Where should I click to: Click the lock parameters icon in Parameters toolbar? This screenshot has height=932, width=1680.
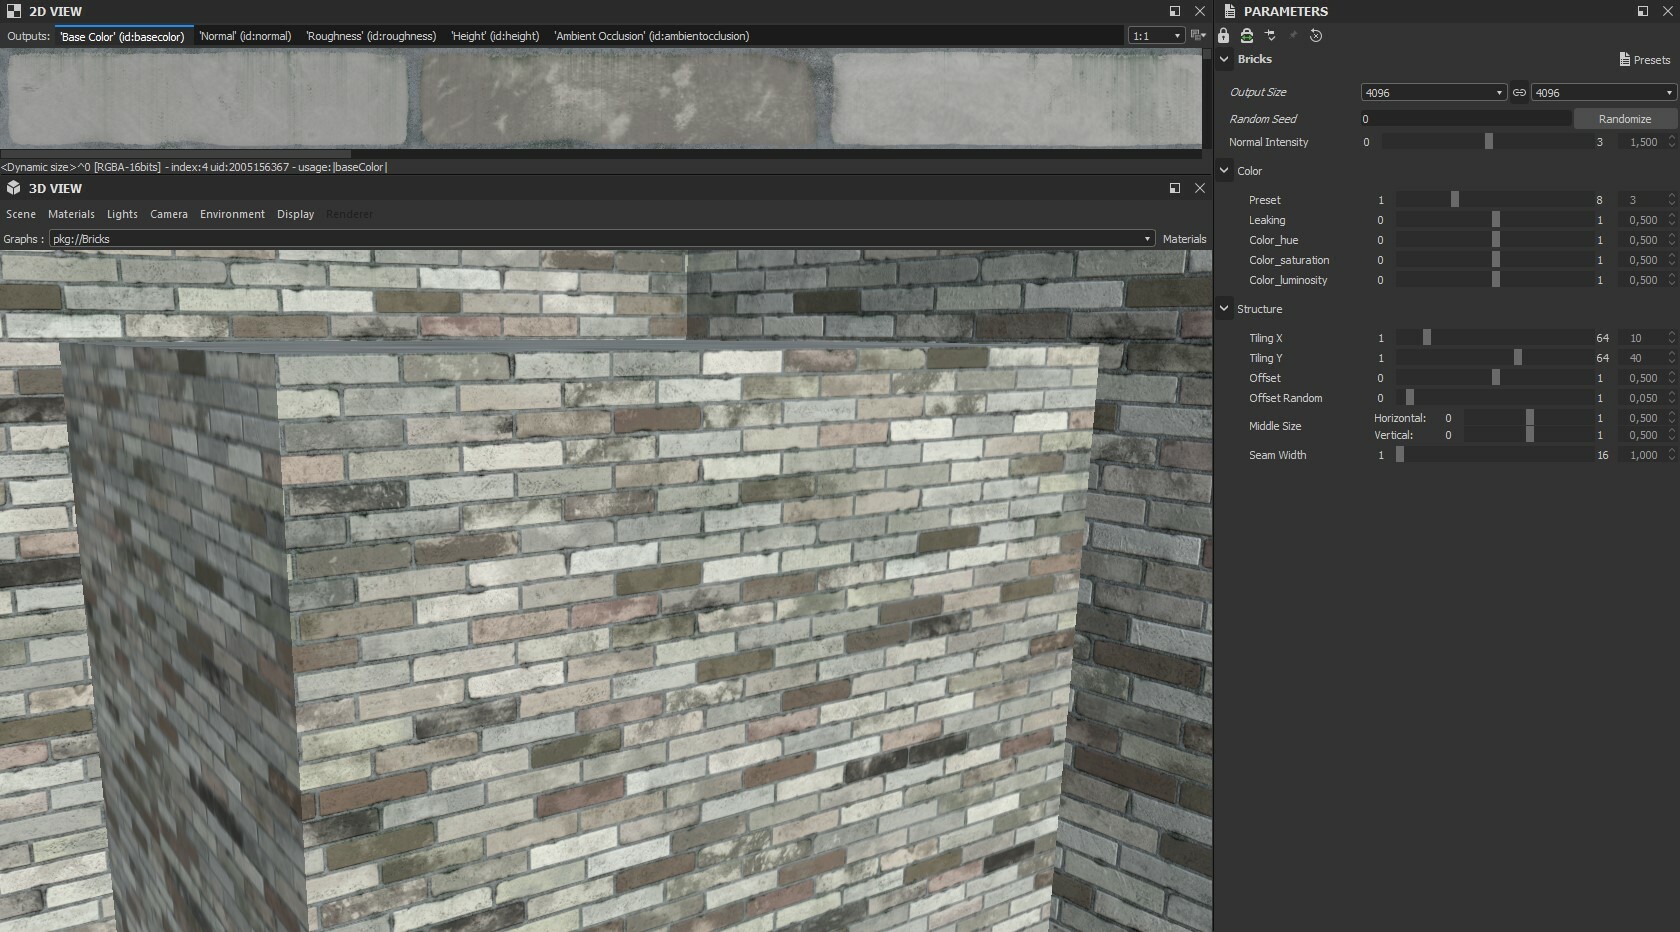tap(1222, 36)
